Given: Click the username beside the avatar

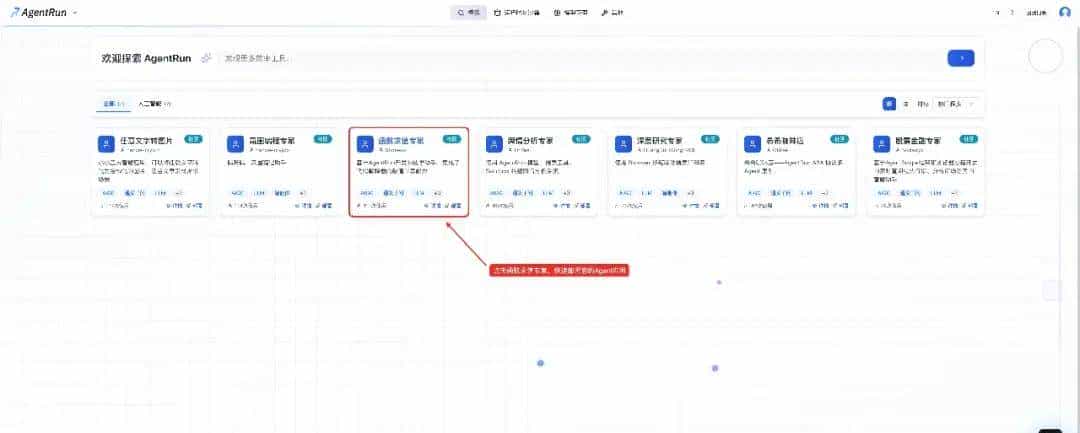Looking at the screenshot, I should click(x=1037, y=12).
